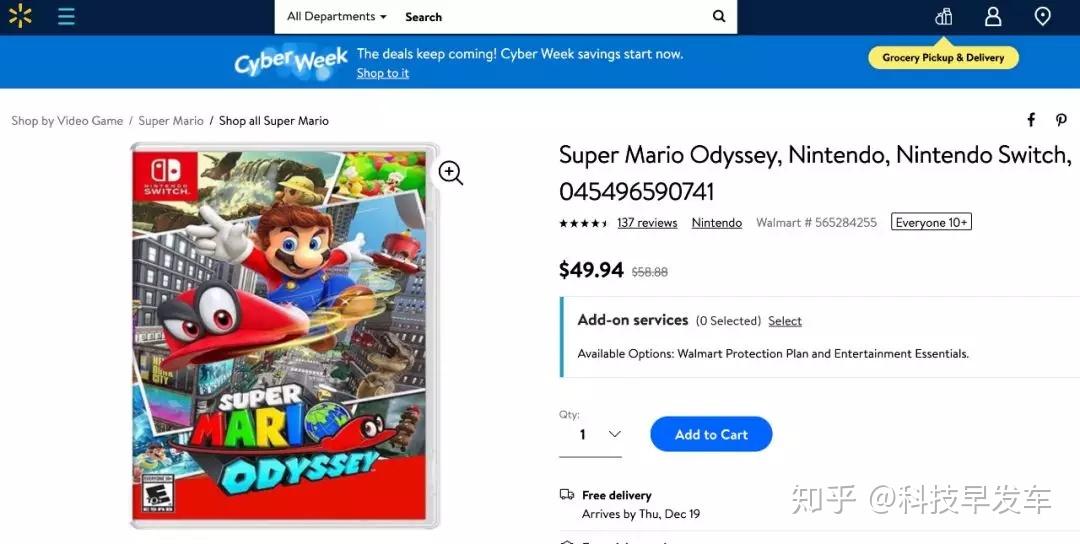Click the store location pin icon

tap(1043, 16)
